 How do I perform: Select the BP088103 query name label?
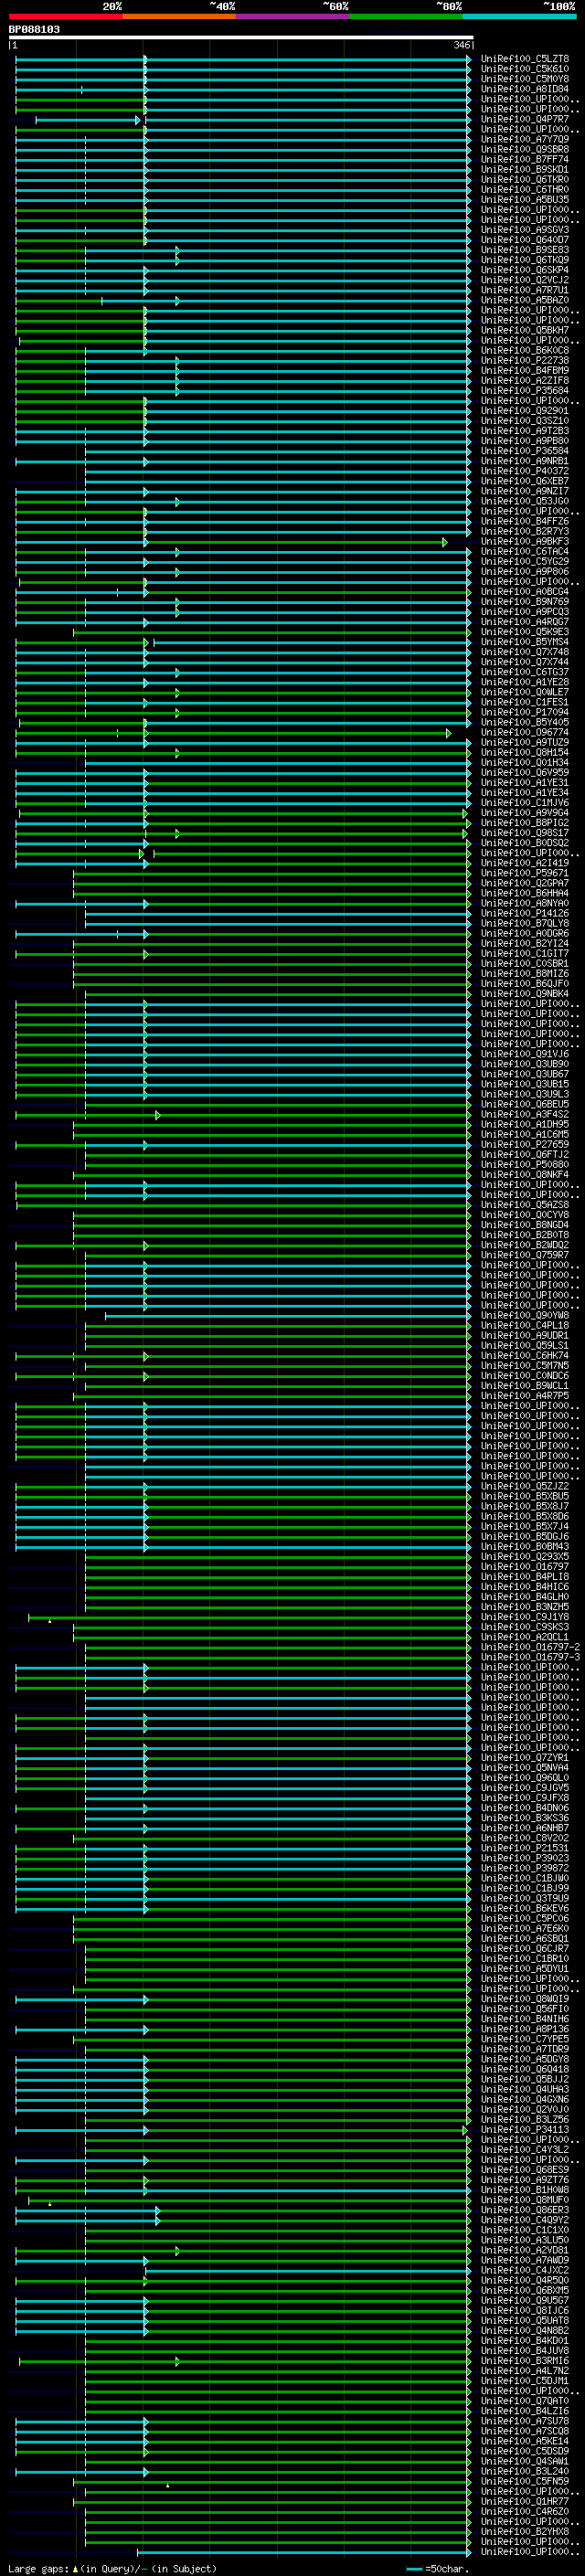point(34,30)
